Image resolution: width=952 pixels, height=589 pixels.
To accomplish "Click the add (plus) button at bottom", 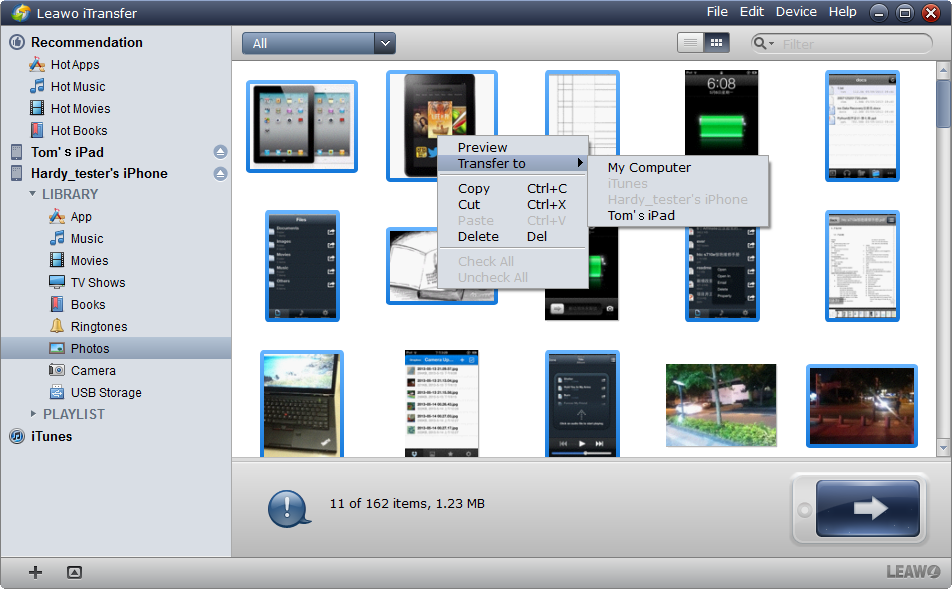I will coord(35,572).
